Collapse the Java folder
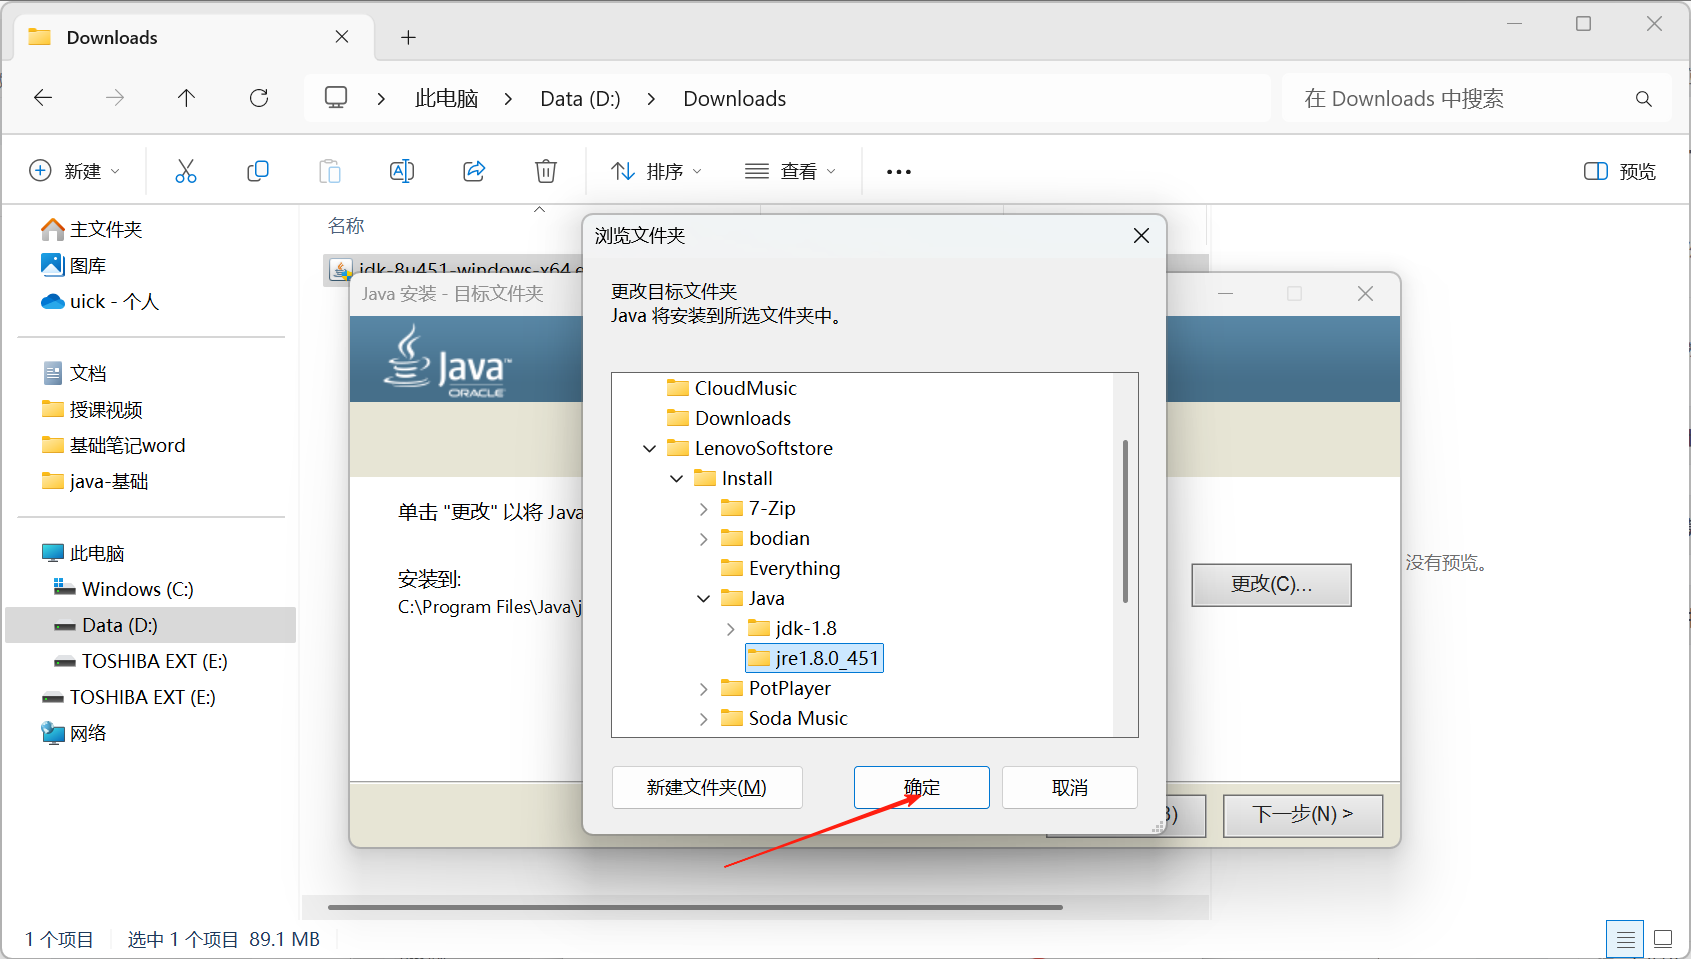This screenshot has height=959, width=1691. (x=704, y=598)
